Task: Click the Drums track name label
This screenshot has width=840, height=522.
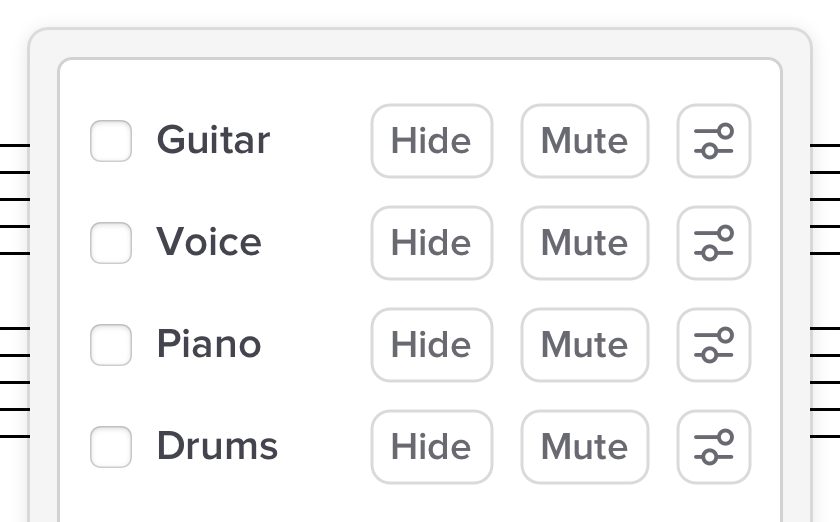Action: coord(217,446)
